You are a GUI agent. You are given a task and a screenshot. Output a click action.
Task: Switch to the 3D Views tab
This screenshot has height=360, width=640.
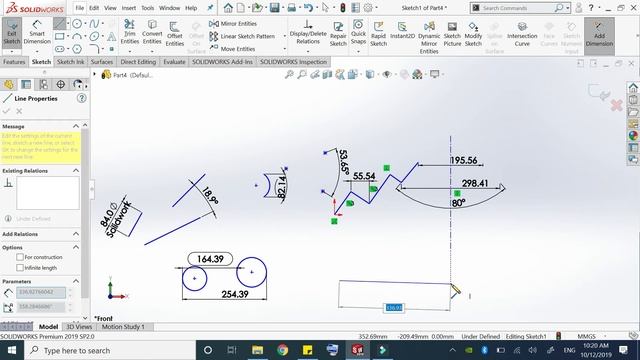pos(79,327)
